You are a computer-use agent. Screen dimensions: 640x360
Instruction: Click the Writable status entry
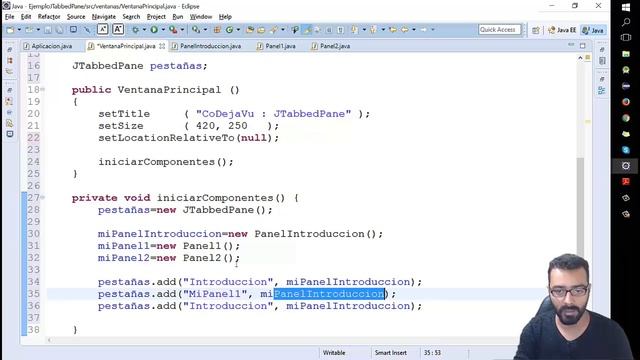[x=334, y=353]
